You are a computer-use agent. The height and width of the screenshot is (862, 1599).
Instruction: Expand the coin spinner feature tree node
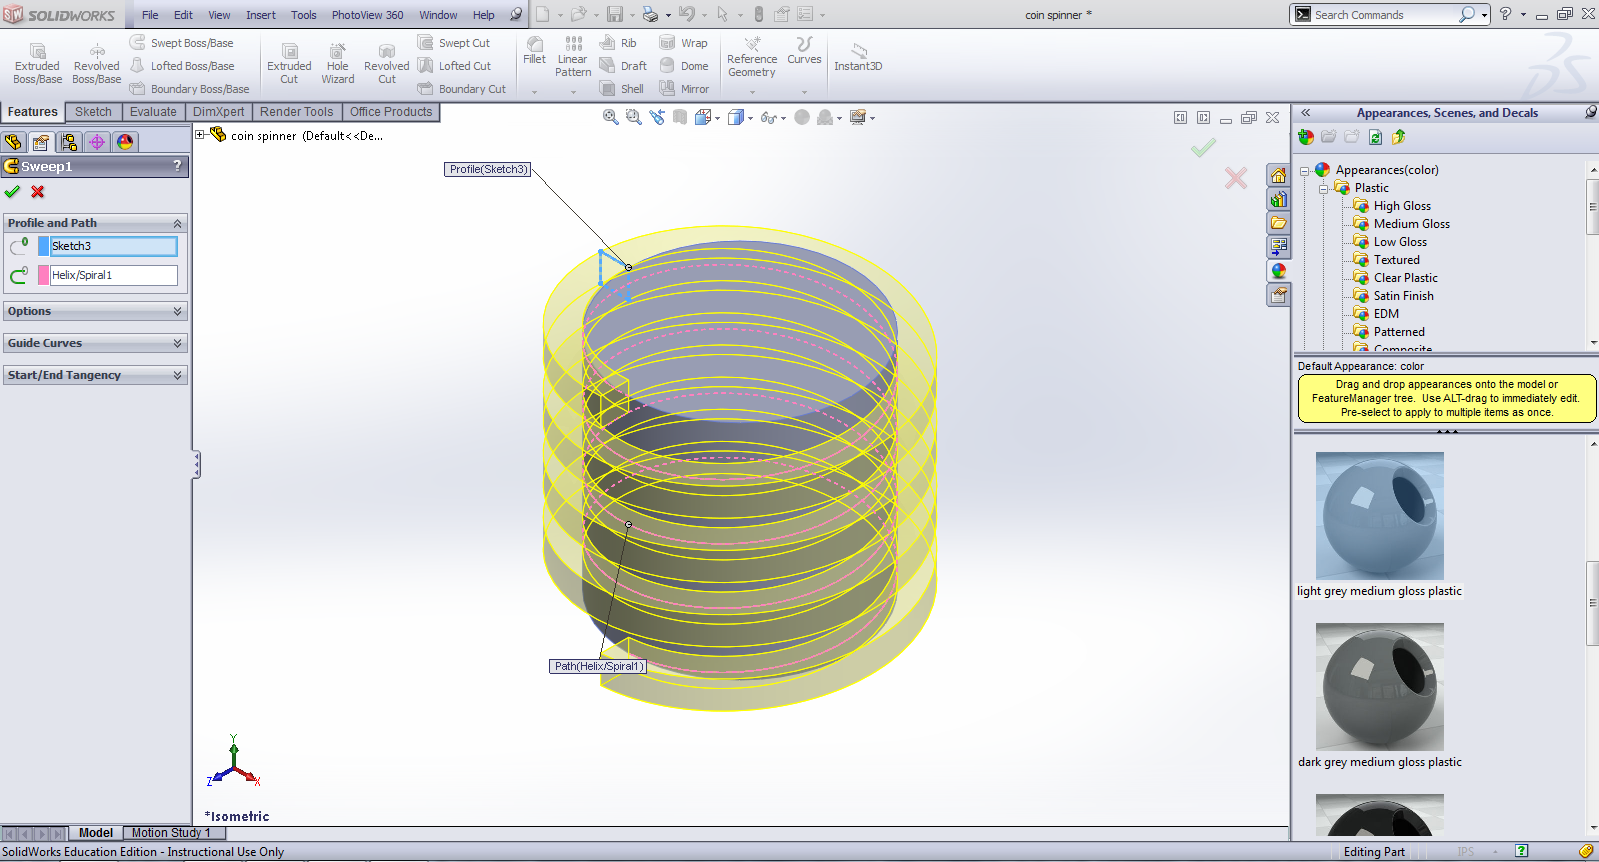pyautogui.click(x=200, y=135)
